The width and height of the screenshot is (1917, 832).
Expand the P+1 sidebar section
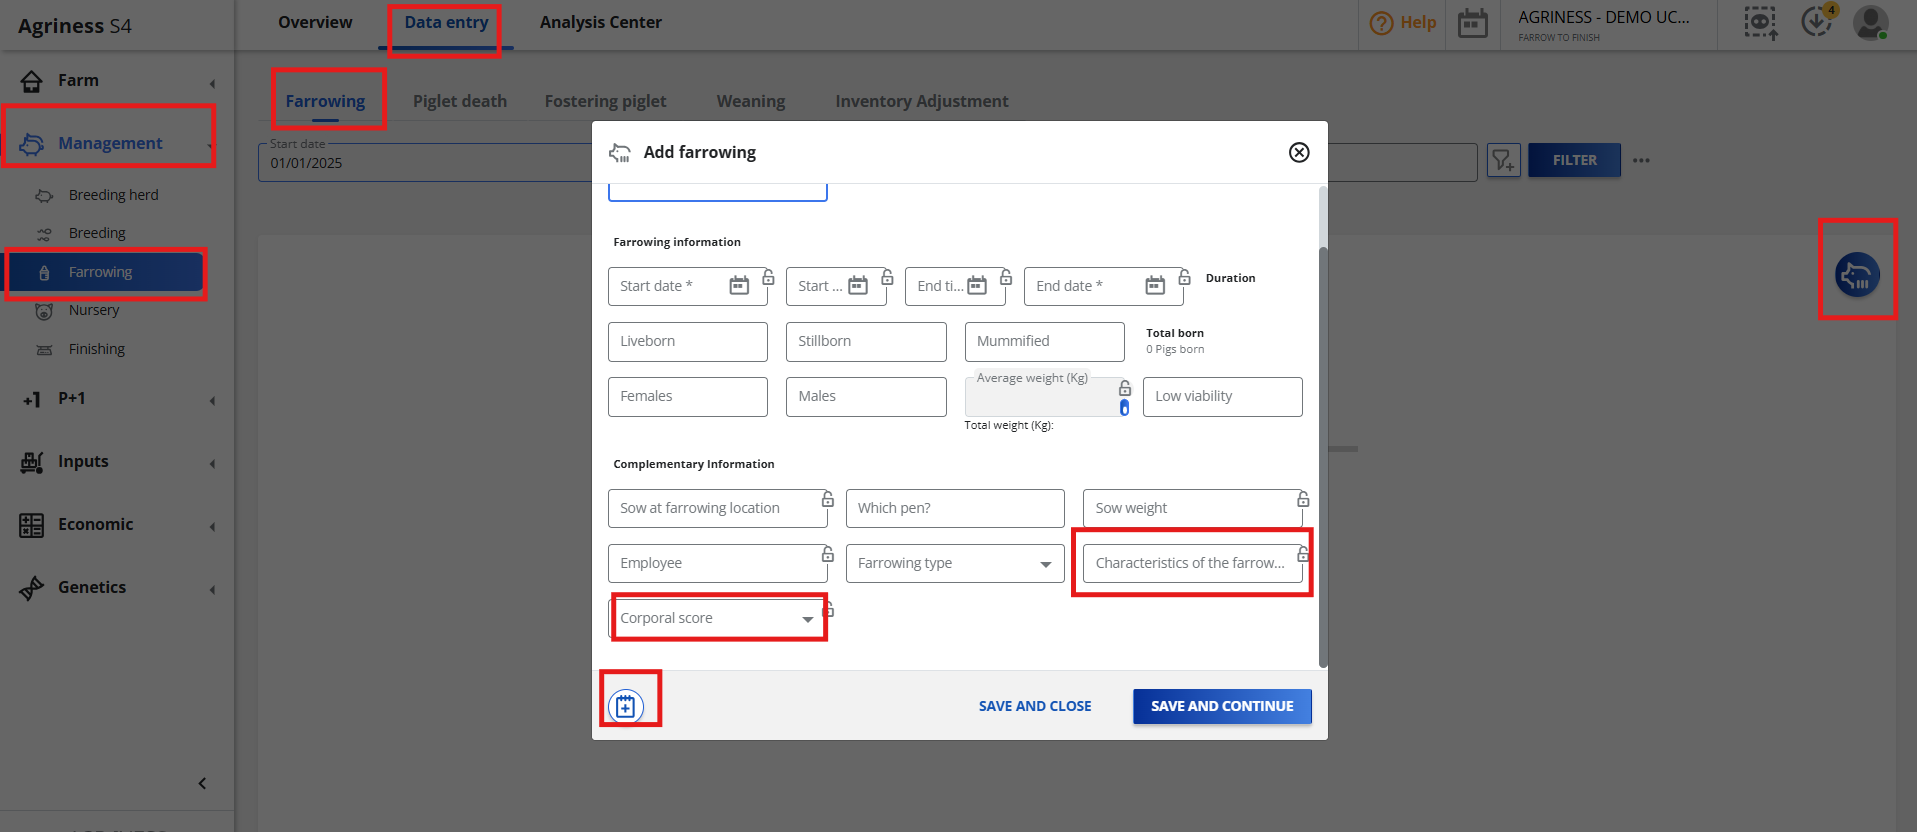click(x=117, y=399)
